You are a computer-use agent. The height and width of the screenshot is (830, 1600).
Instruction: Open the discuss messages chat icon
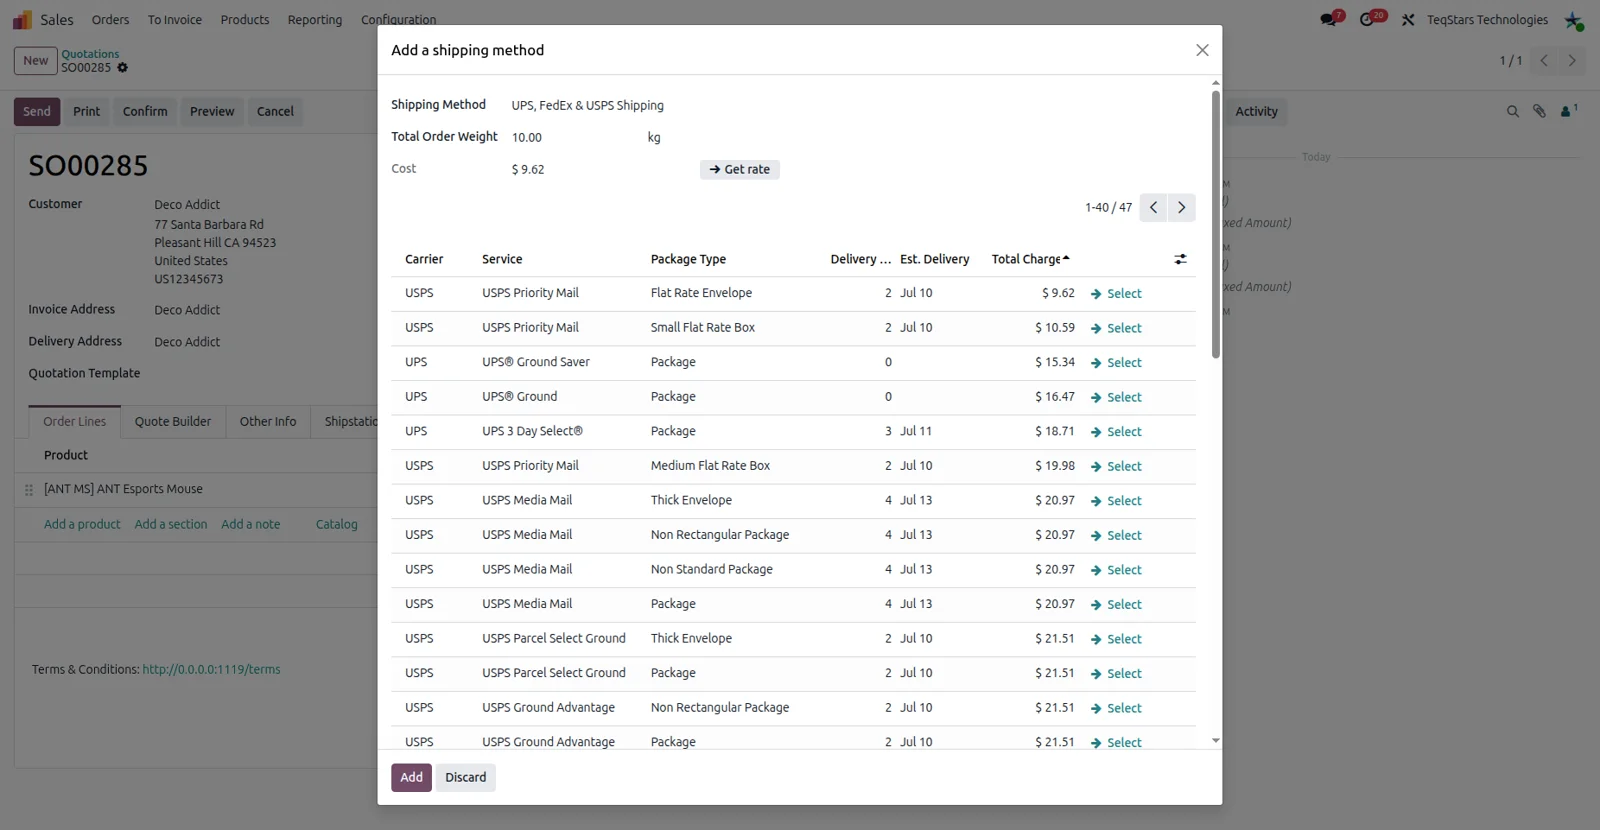click(x=1329, y=19)
